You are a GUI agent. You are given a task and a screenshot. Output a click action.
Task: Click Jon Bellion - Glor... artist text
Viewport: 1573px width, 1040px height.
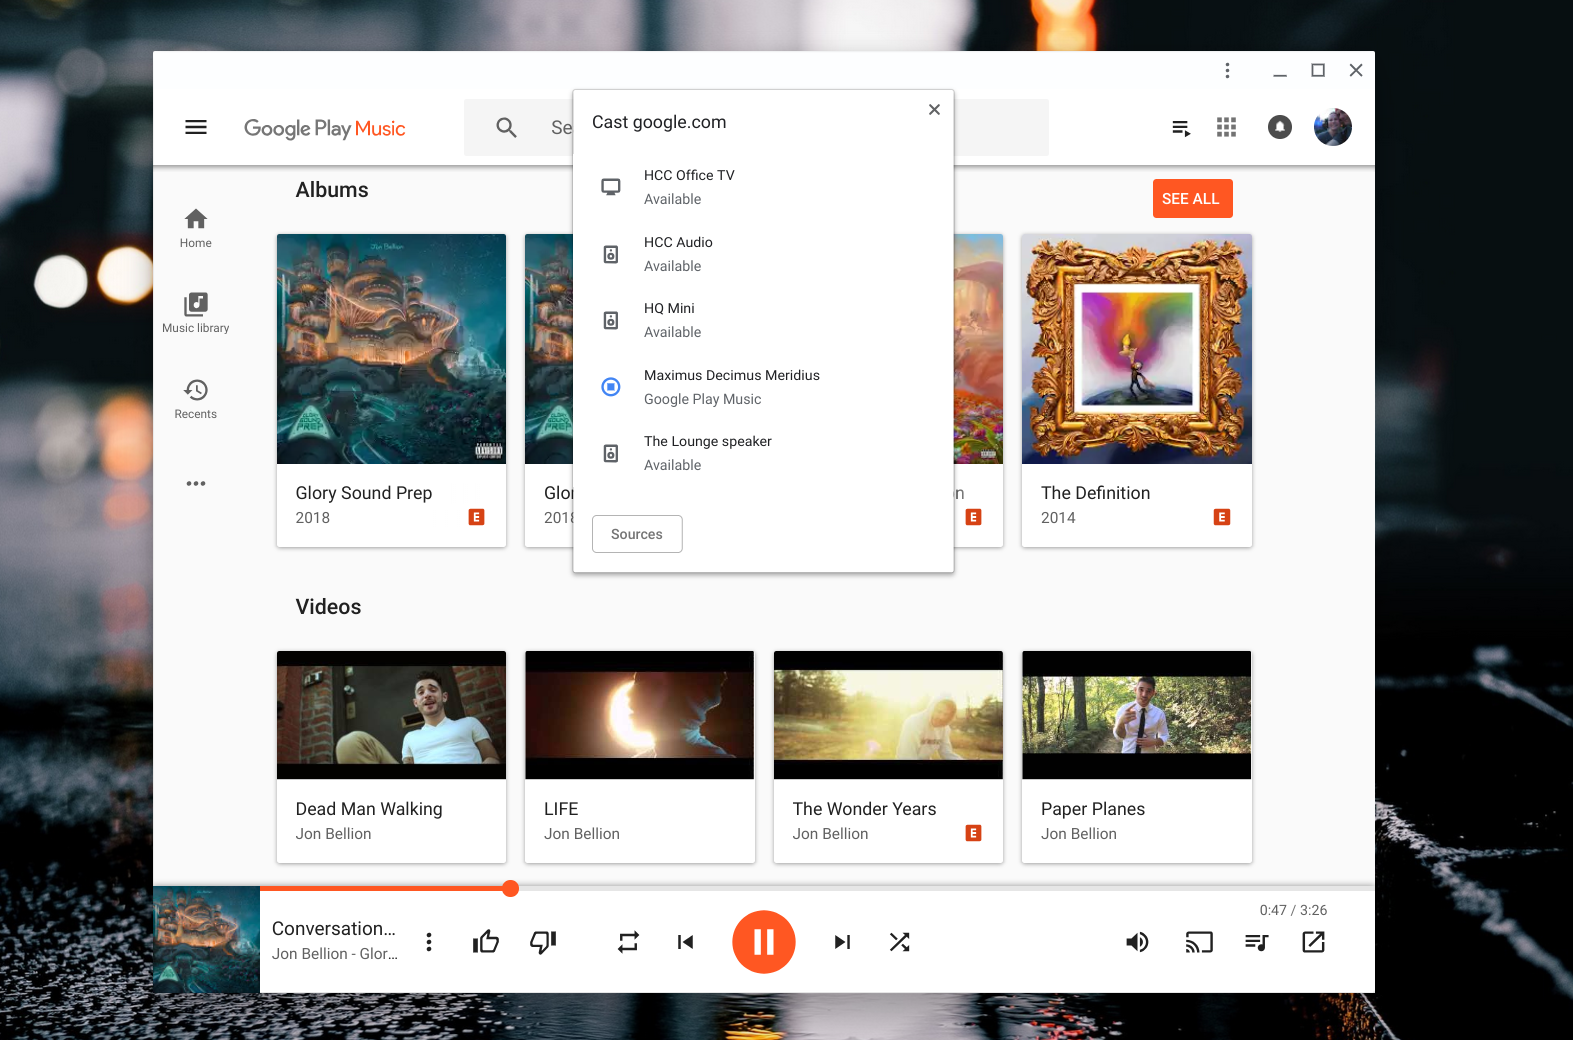(335, 954)
